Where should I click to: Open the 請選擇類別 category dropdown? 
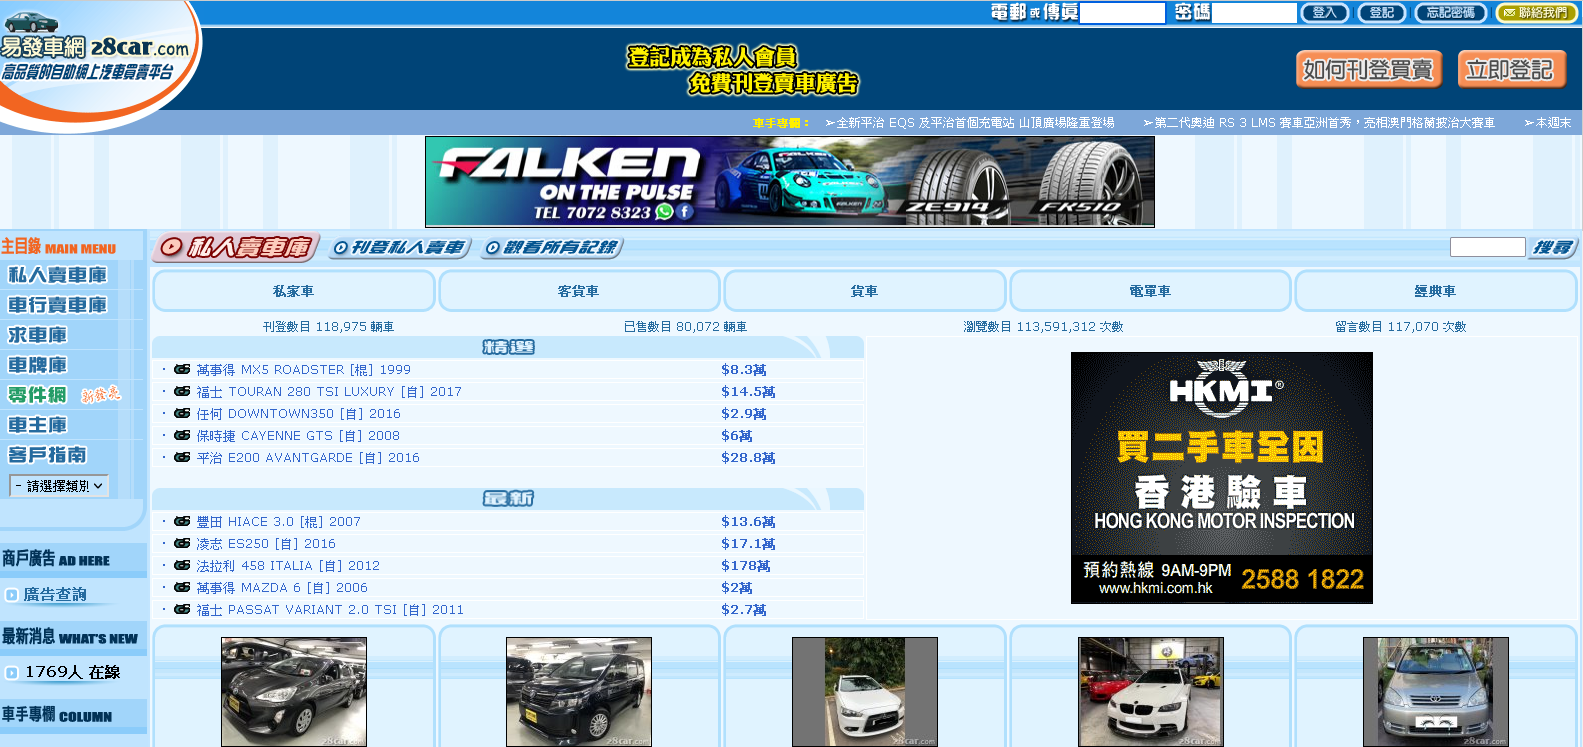tap(59, 486)
